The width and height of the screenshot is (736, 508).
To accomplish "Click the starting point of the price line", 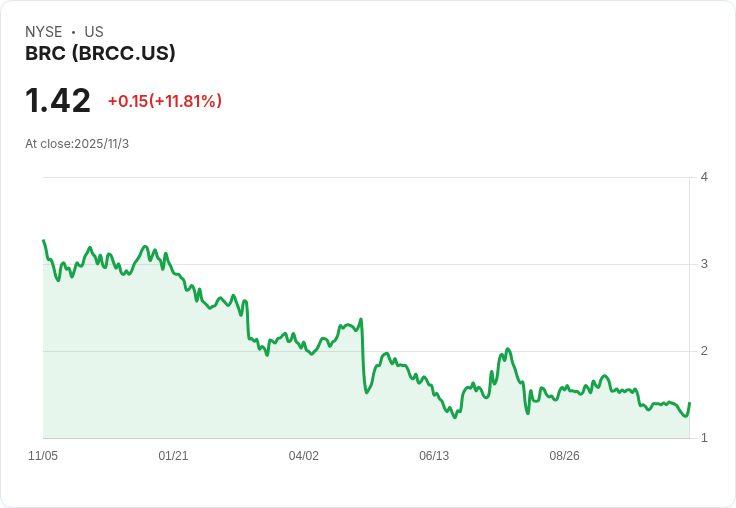I will [44, 241].
